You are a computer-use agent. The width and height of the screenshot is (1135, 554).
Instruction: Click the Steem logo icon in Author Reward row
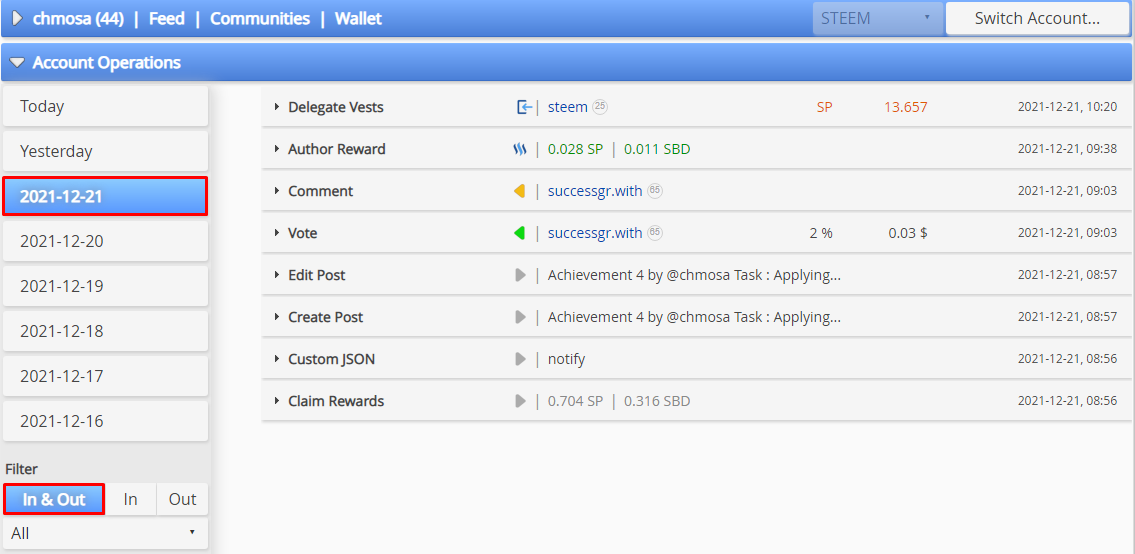click(520, 149)
